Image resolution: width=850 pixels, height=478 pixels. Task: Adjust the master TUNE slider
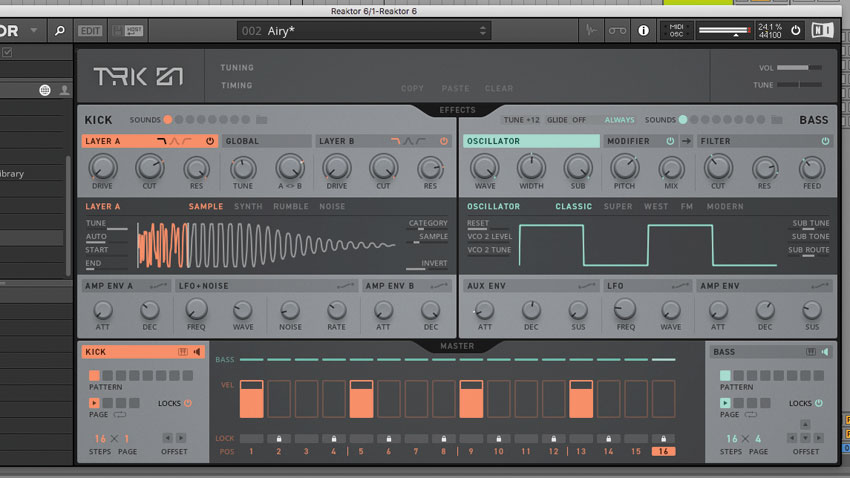(800, 85)
